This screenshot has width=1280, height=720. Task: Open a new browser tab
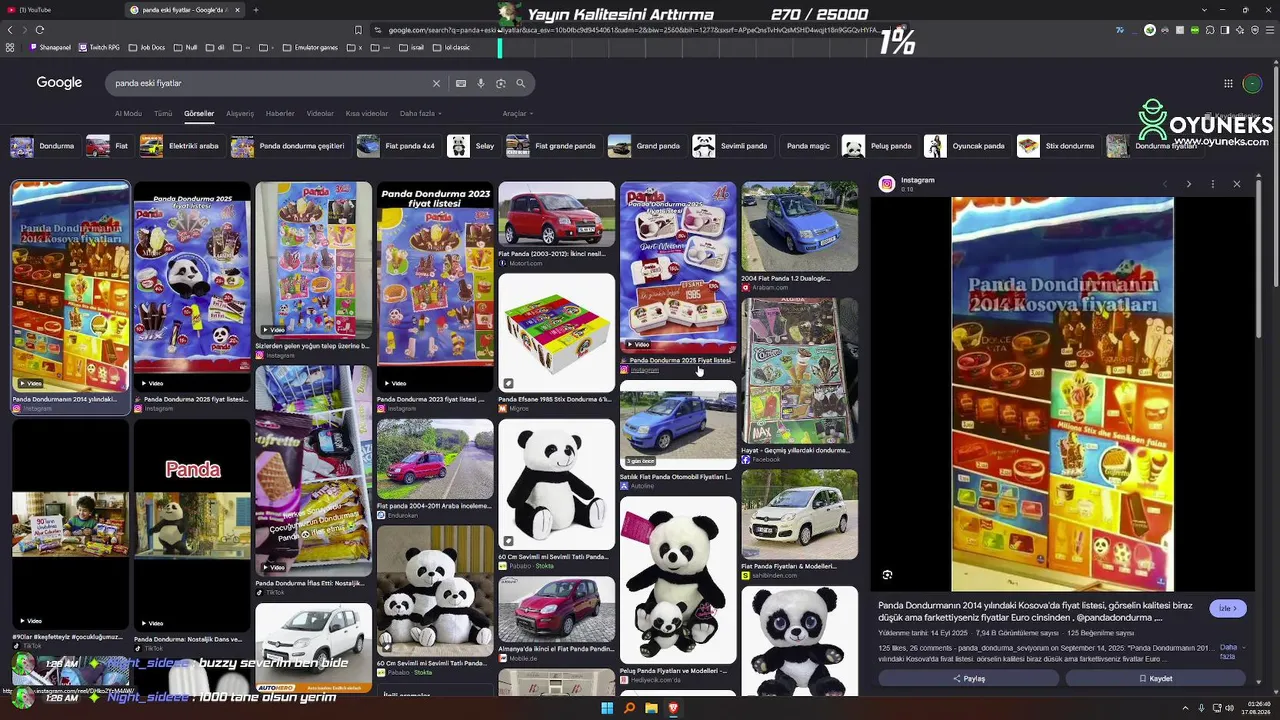tap(256, 10)
